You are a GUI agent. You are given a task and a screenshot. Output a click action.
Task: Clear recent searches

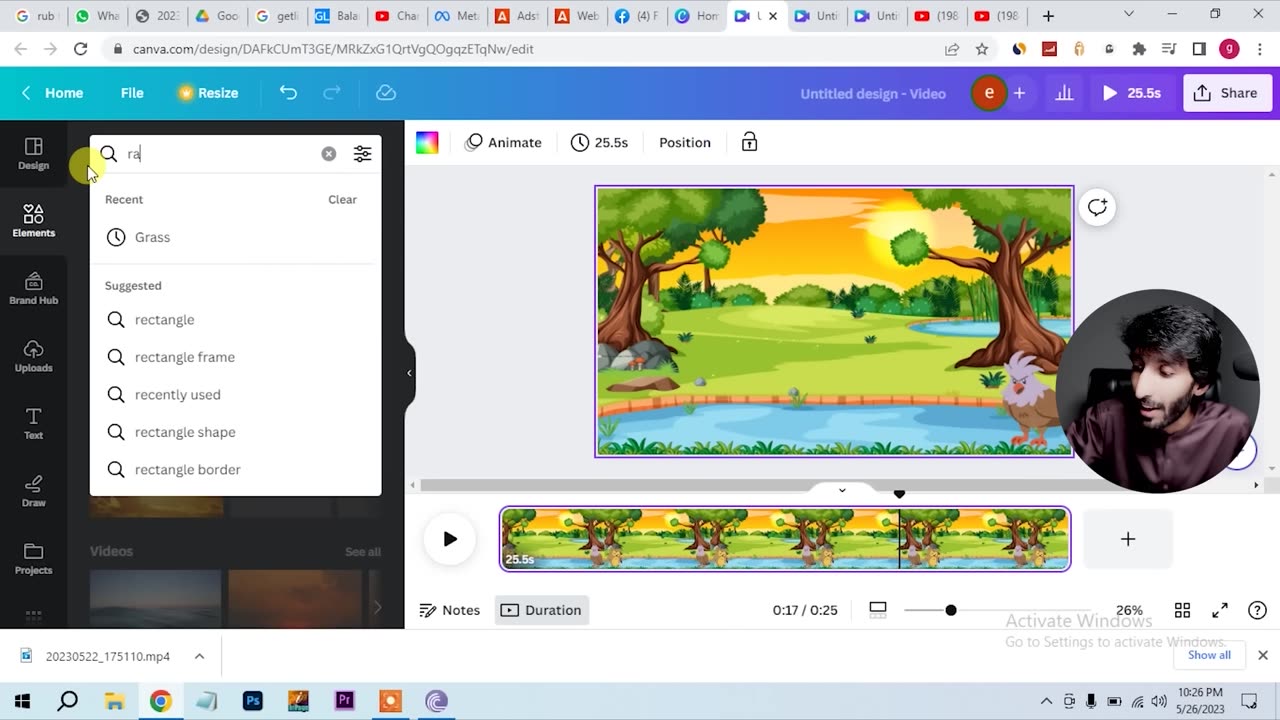(x=342, y=199)
